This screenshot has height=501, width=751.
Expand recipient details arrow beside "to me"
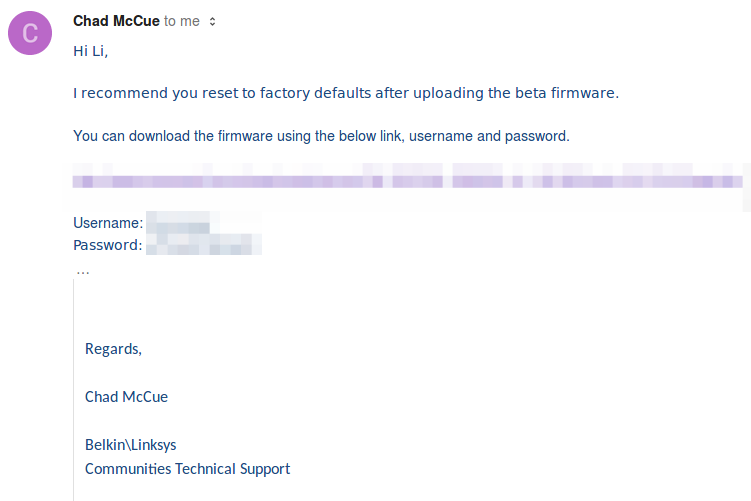(x=212, y=21)
